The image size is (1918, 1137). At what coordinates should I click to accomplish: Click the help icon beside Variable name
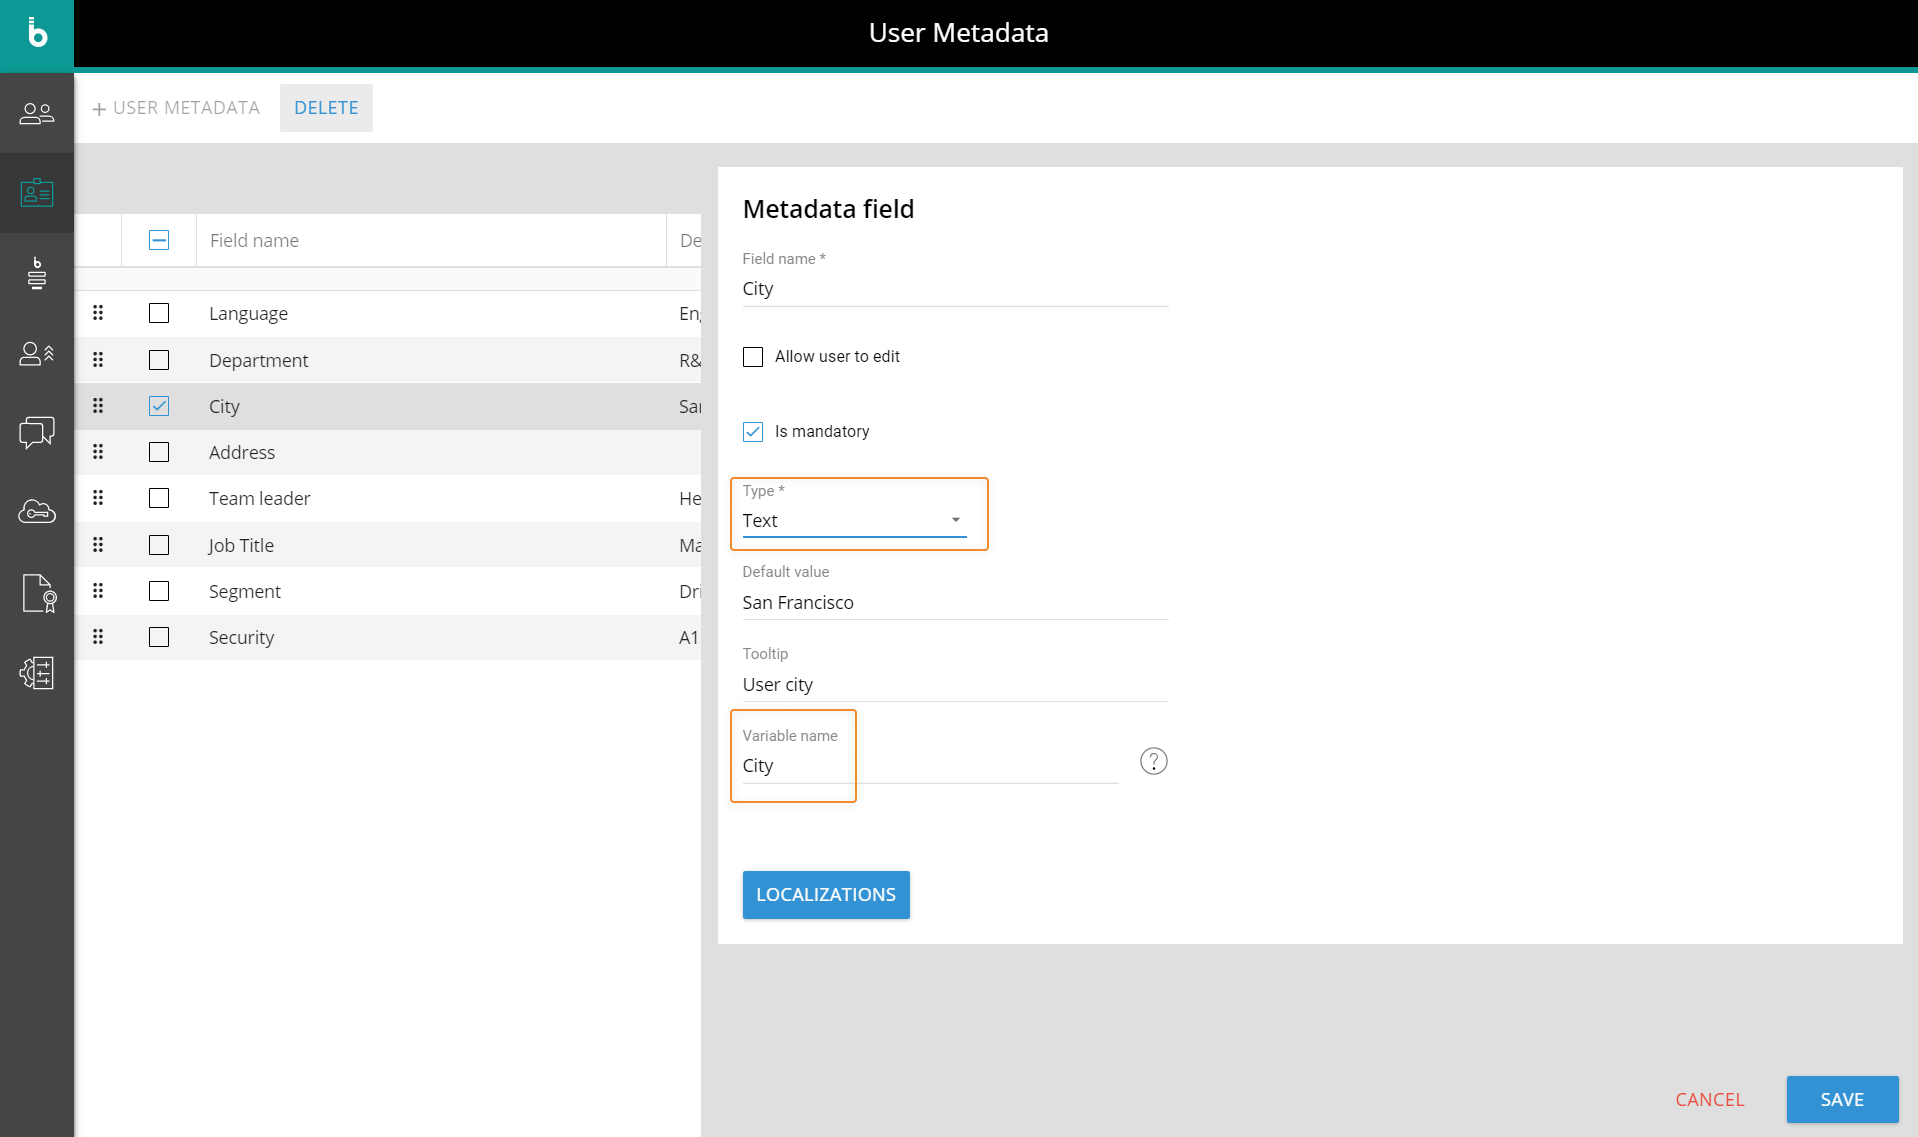click(1153, 762)
